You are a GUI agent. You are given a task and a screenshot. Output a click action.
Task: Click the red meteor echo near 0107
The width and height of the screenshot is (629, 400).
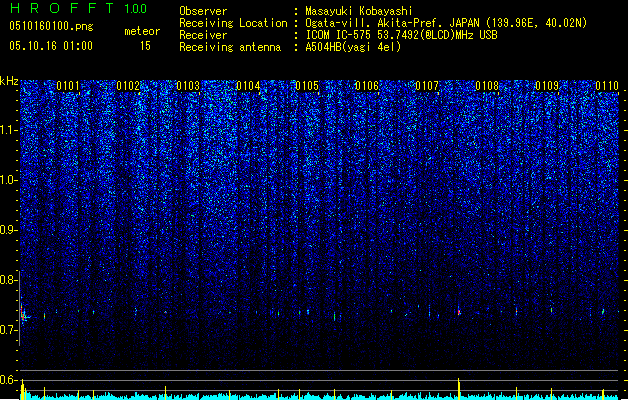(459, 312)
